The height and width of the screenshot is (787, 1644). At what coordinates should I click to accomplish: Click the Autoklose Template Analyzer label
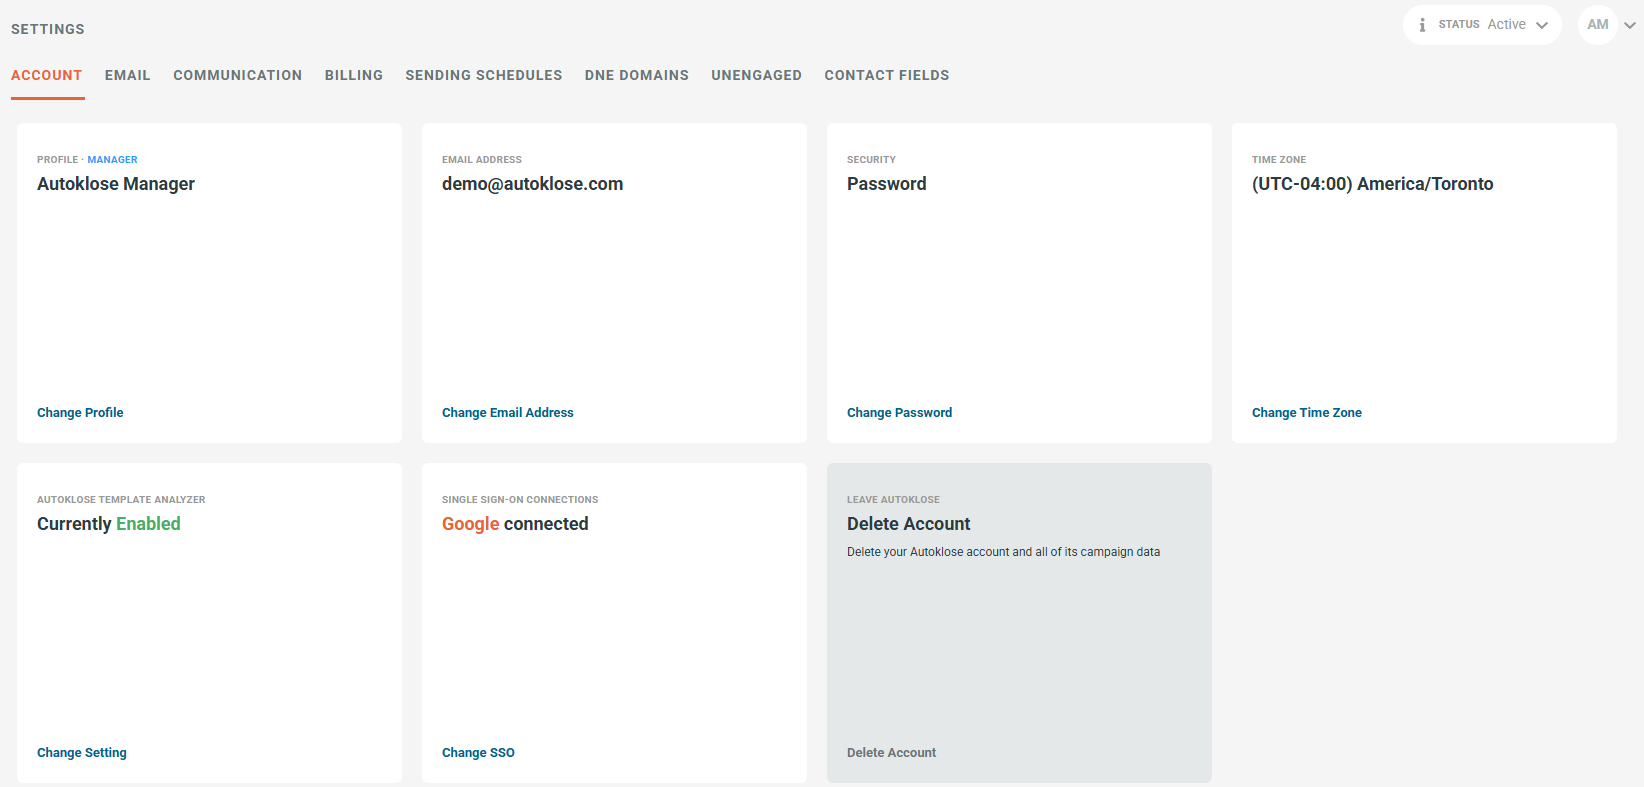click(121, 500)
